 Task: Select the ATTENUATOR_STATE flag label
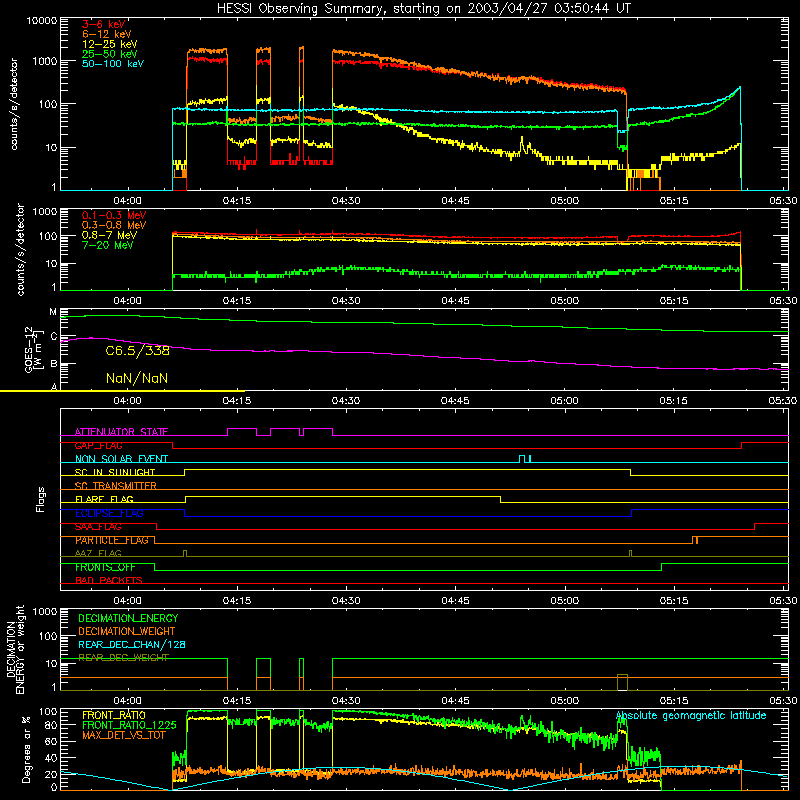coord(121,432)
